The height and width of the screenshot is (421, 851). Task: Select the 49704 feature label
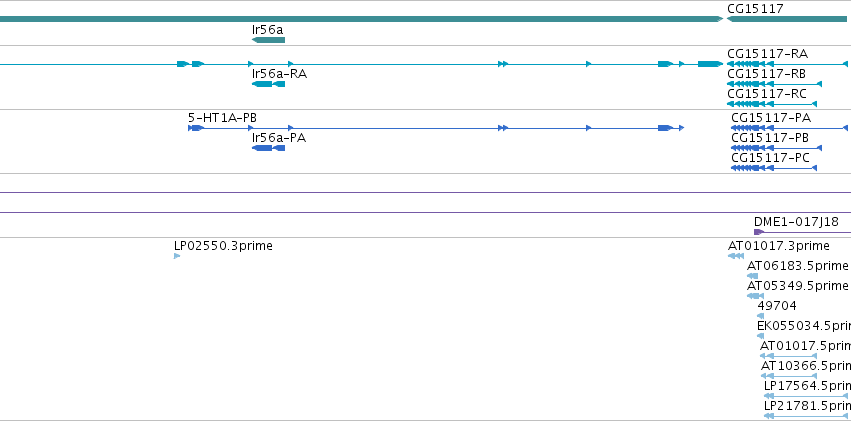pyautogui.click(x=777, y=306)
